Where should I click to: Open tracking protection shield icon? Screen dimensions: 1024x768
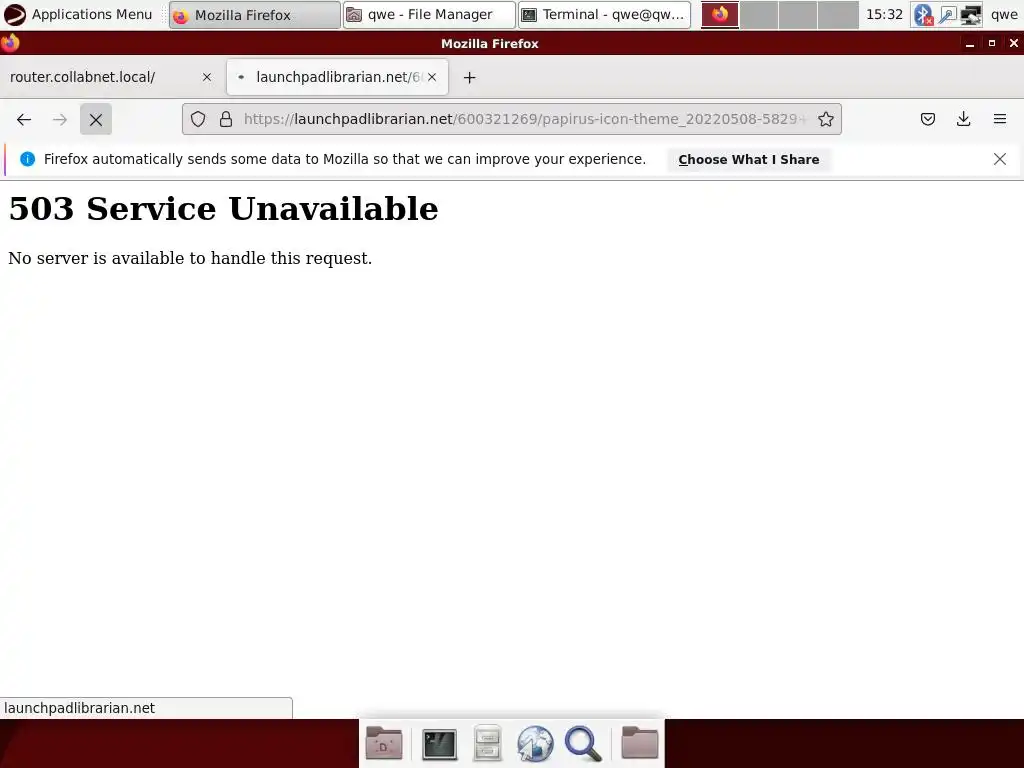198,120
